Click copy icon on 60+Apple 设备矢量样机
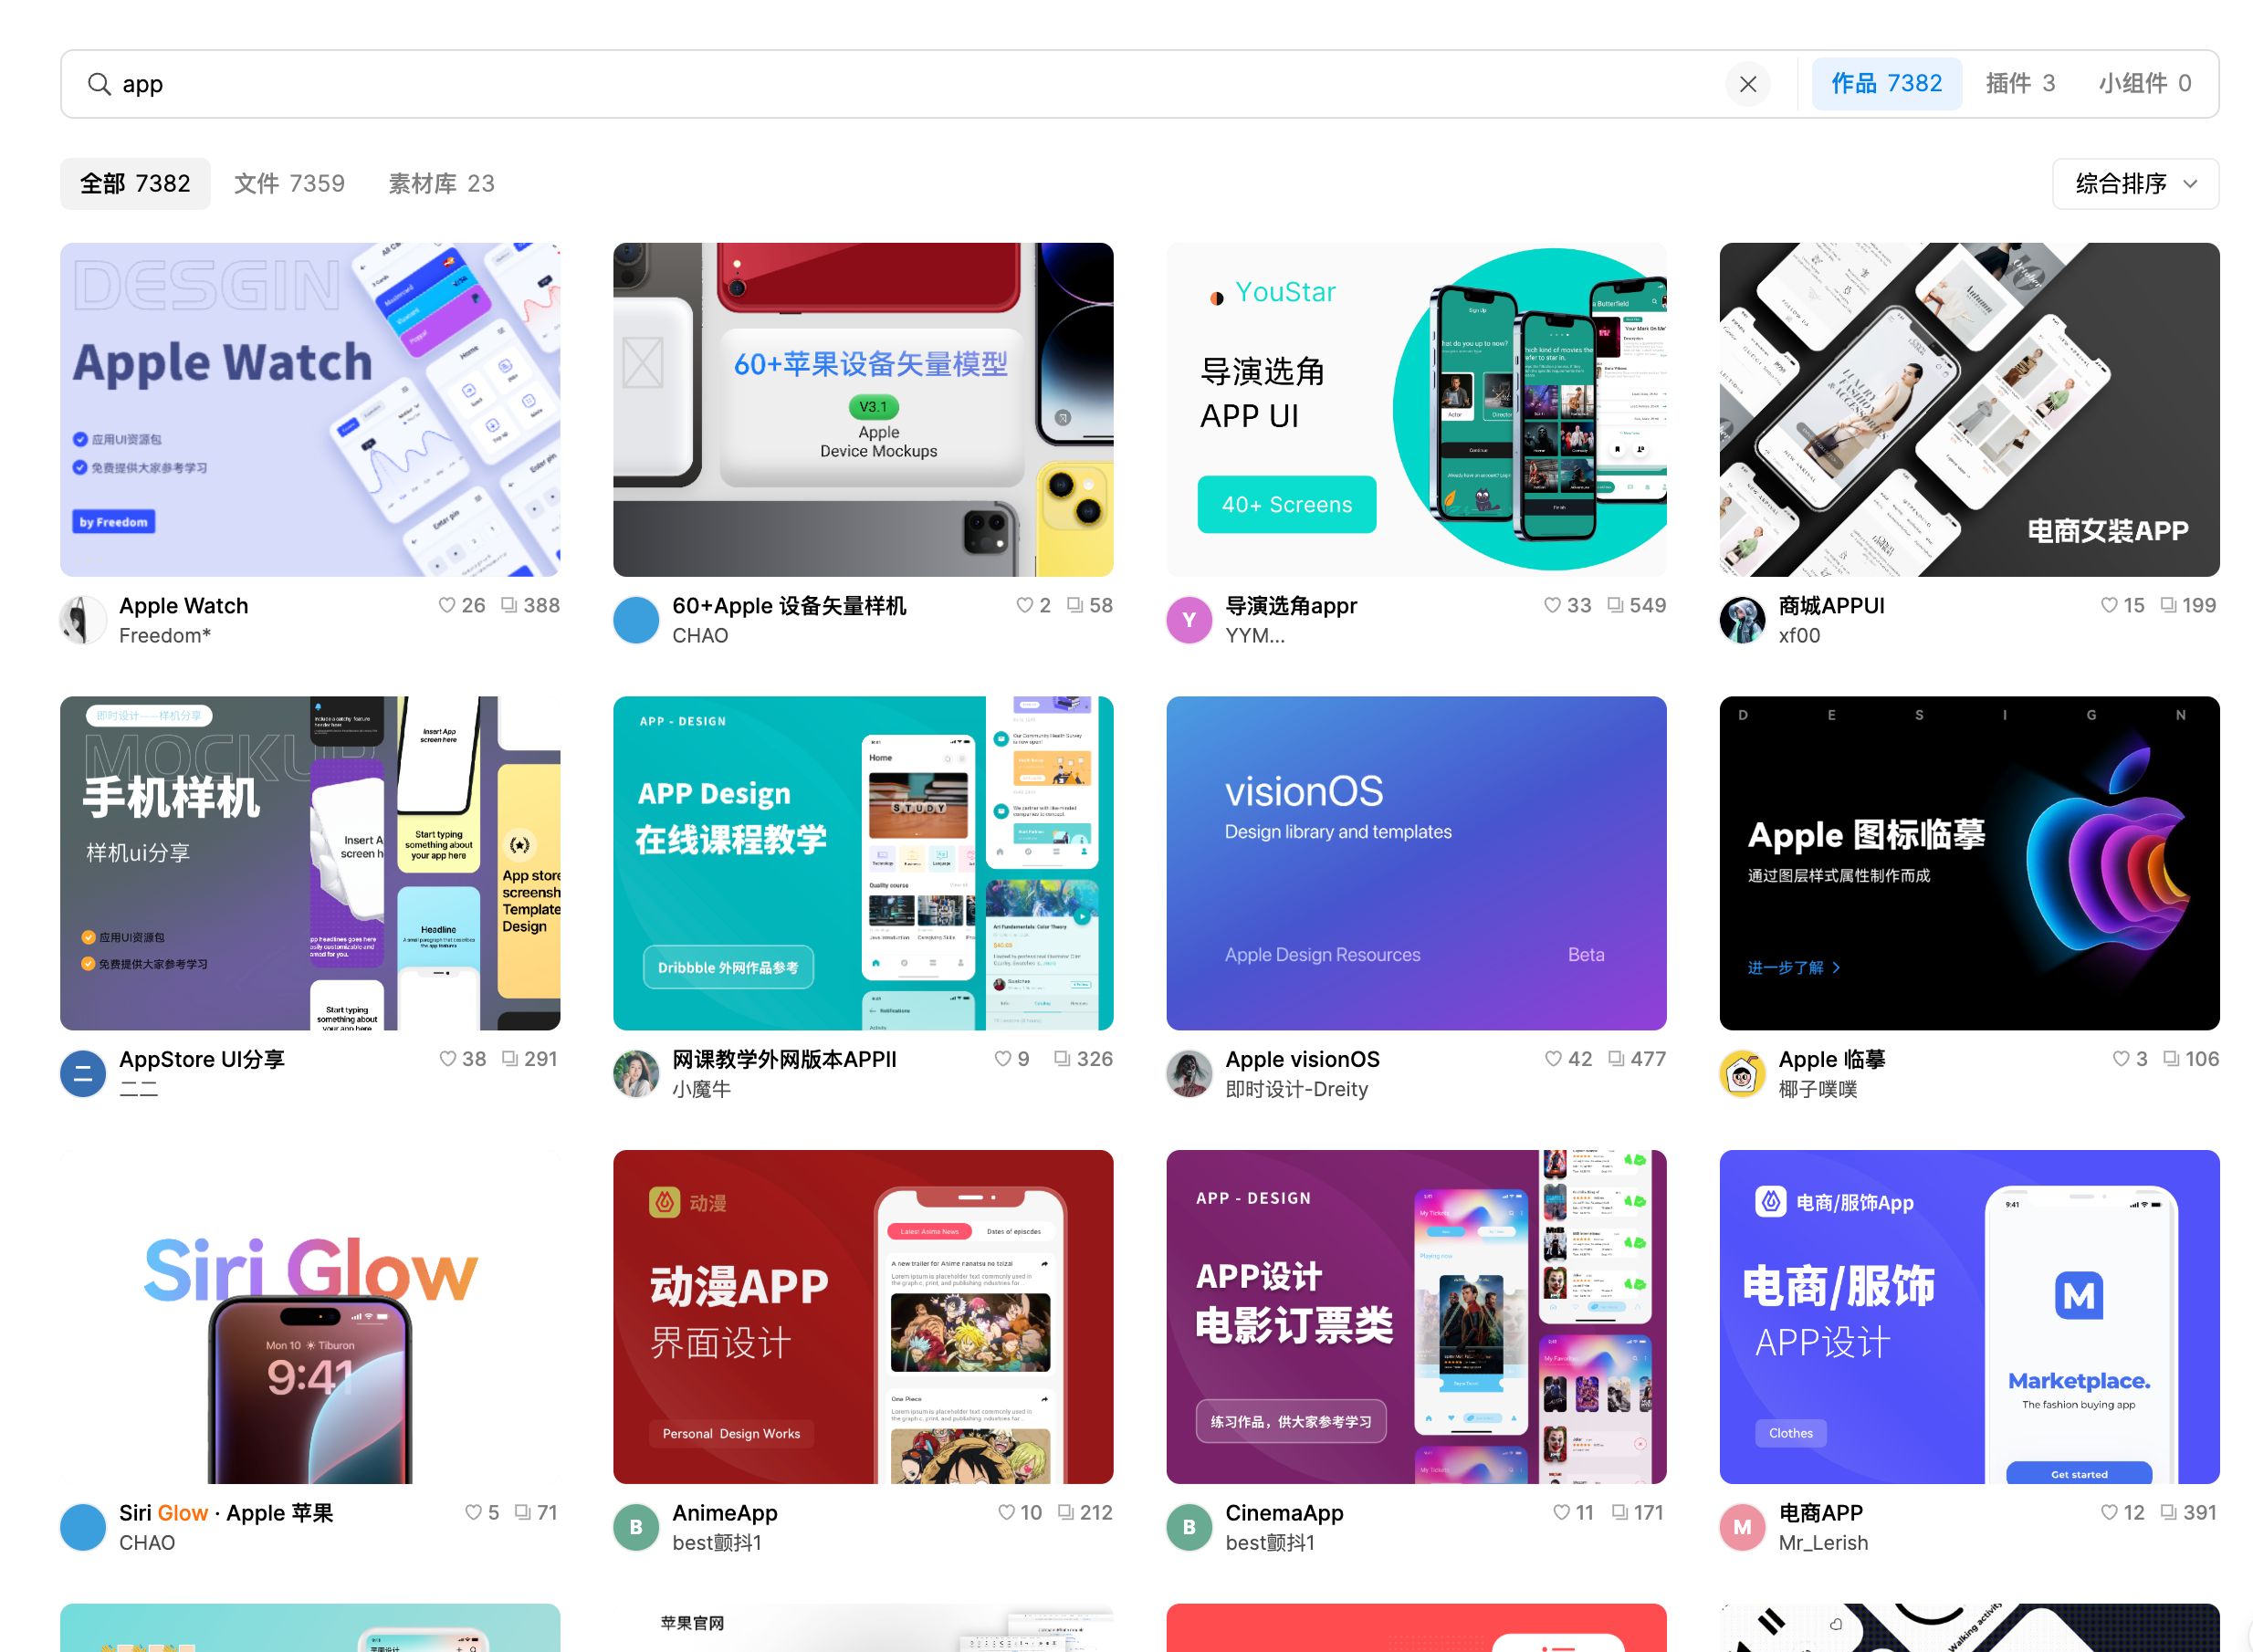Viewport: 2253px width, 1652px height. coord(1074,605)
